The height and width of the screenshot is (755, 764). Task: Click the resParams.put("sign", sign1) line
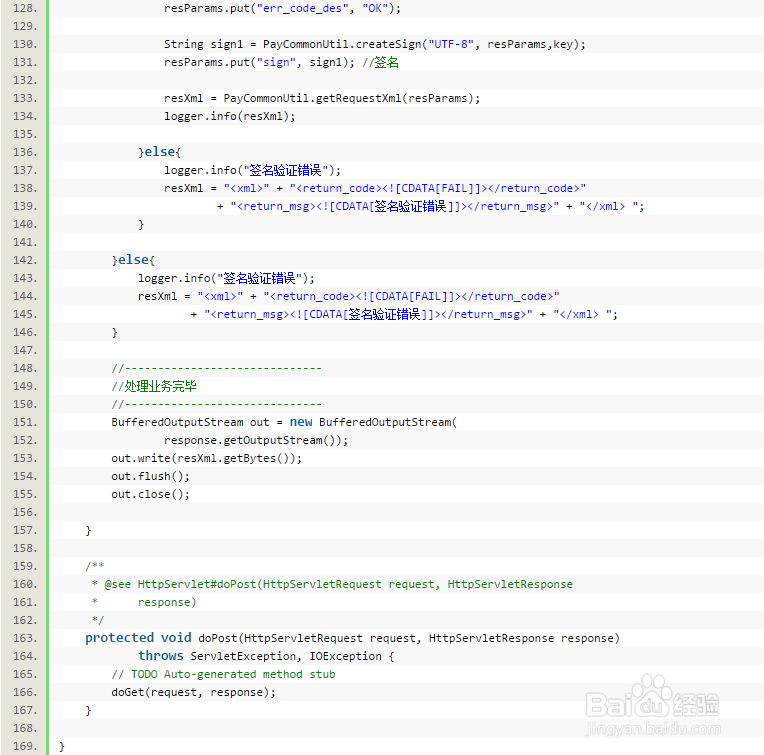(281, 62)
